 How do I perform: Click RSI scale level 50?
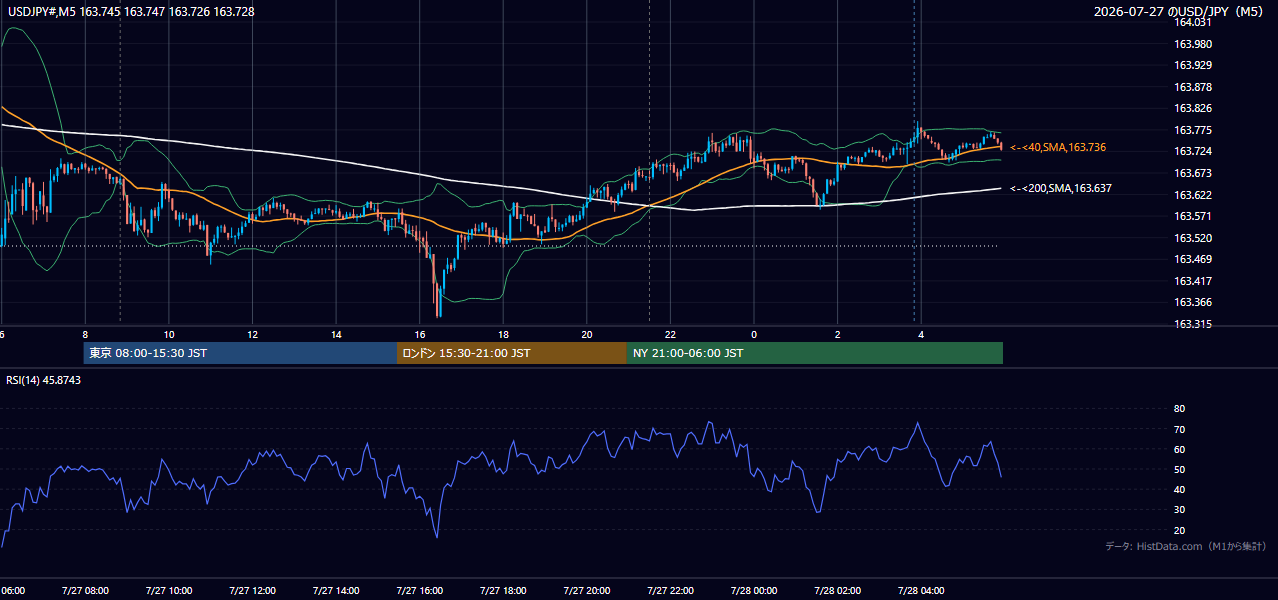(x=1179, y=469)
